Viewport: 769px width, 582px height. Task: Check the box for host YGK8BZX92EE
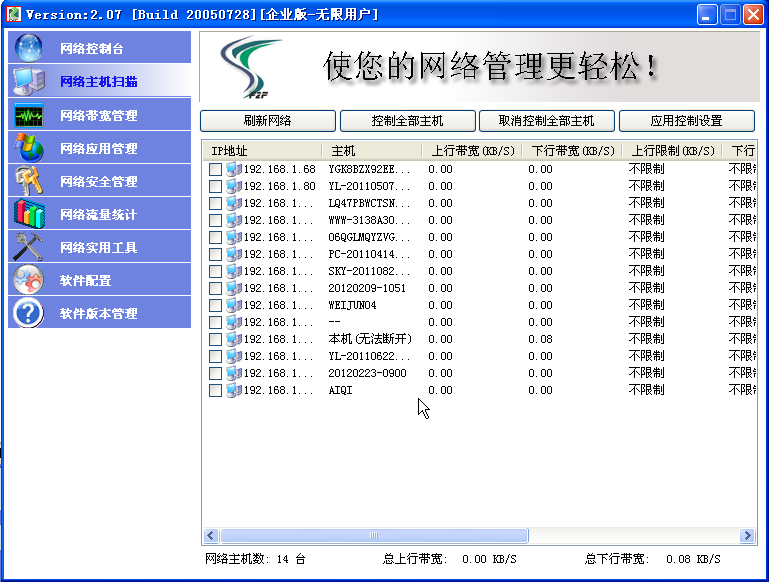(215, 170)
